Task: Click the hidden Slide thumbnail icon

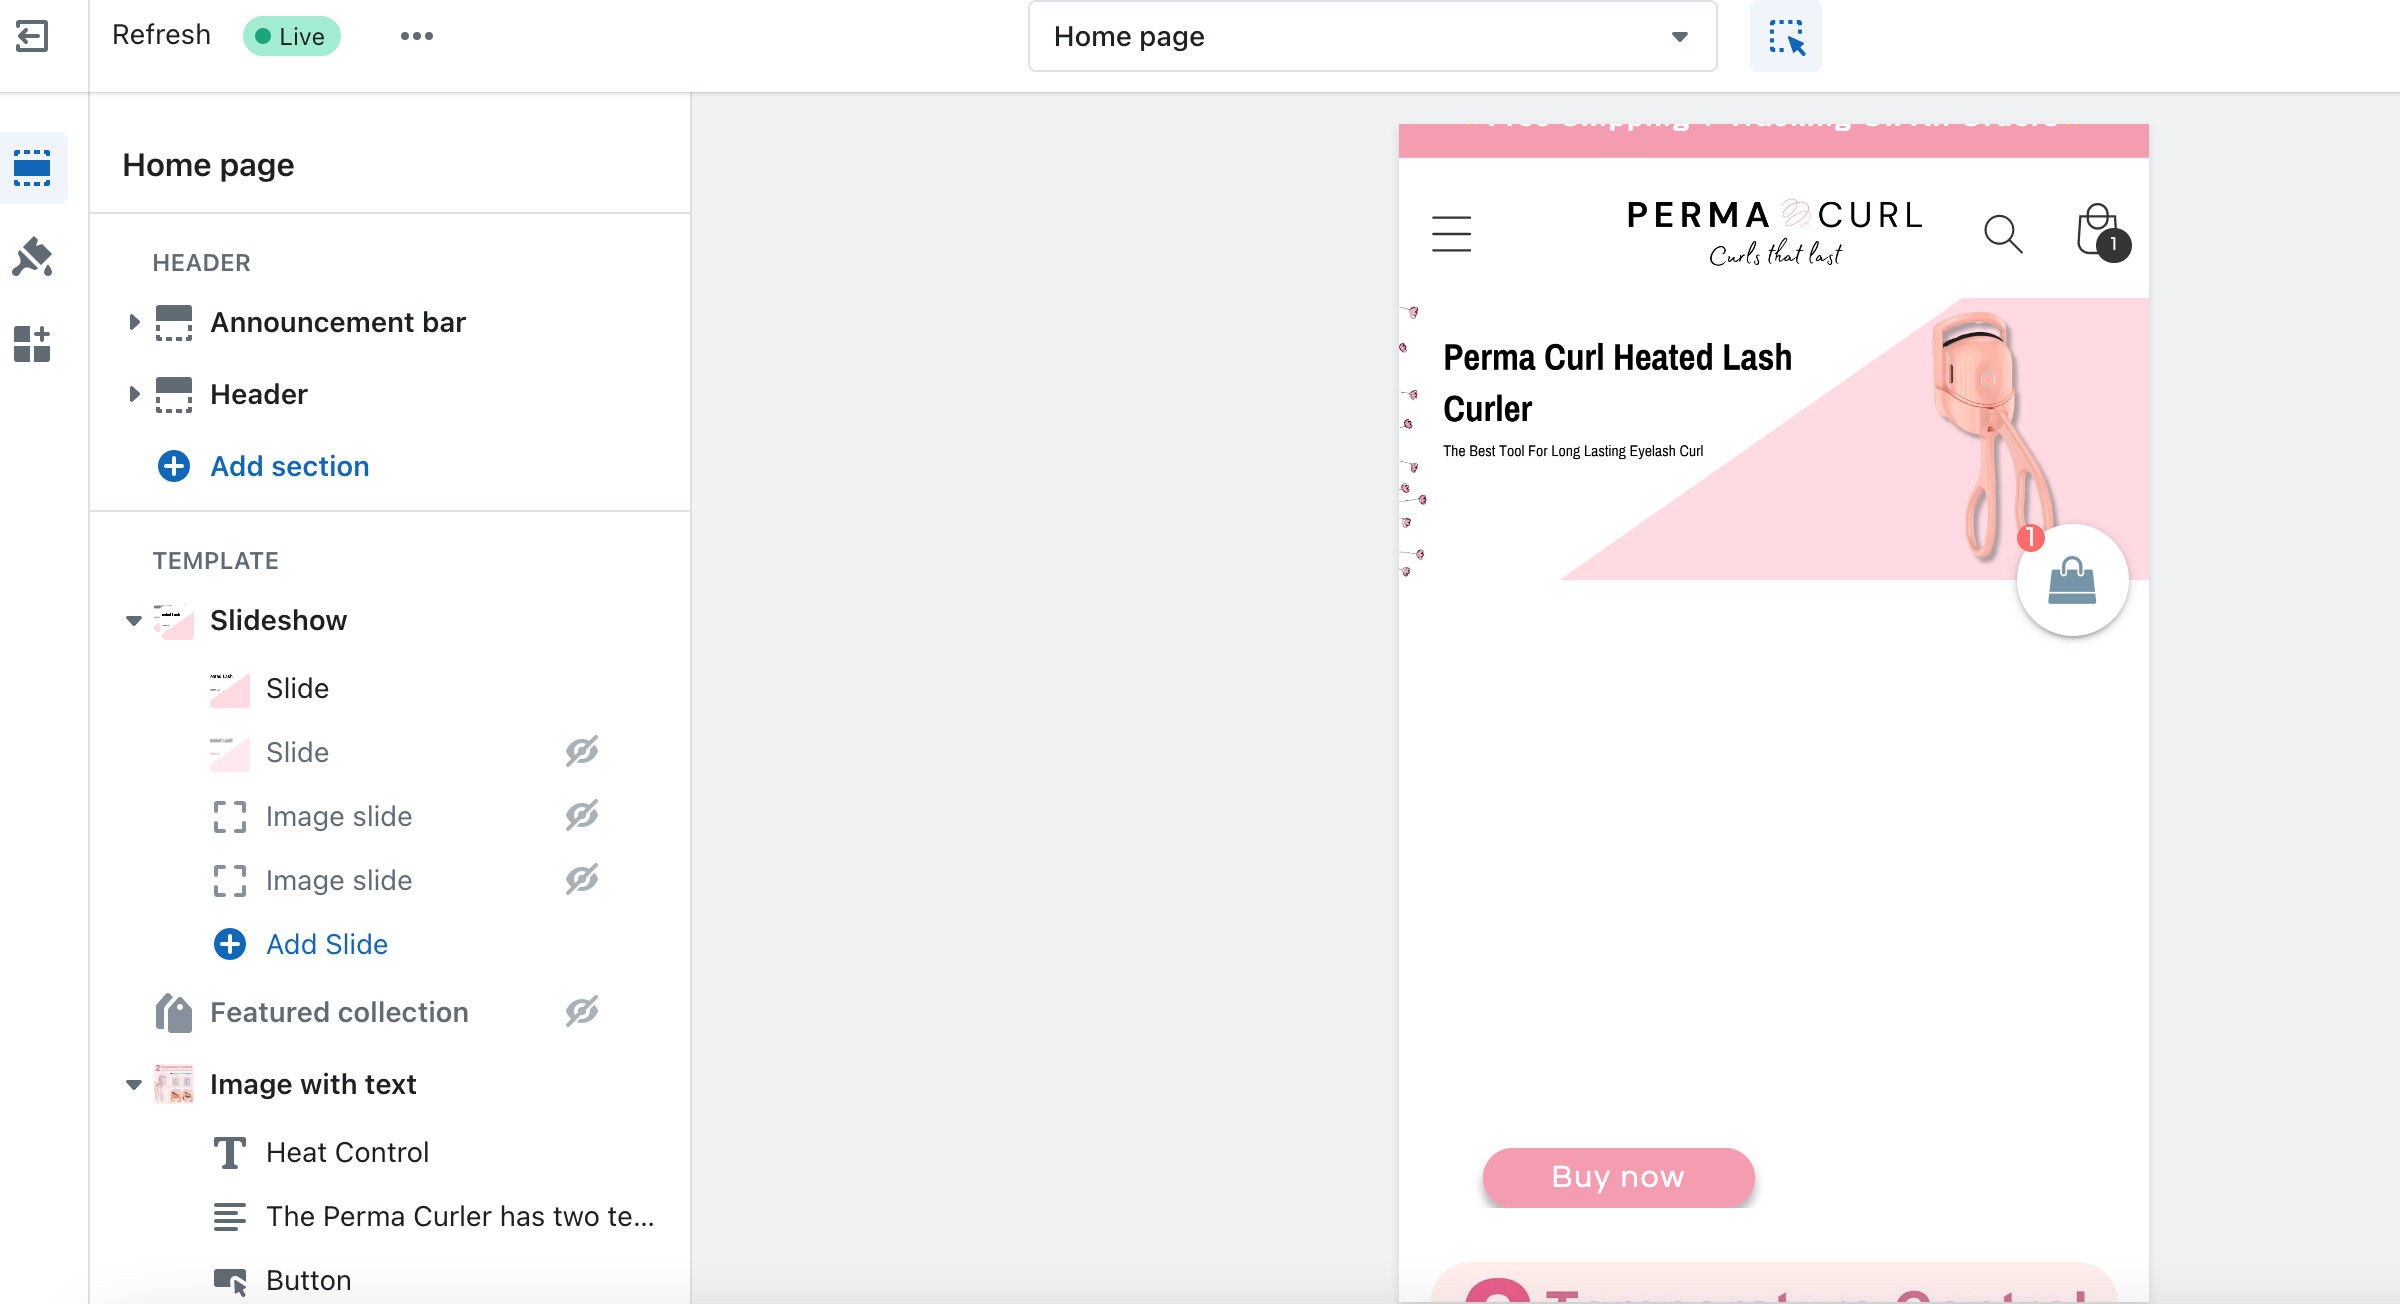Action: point(230,753)
